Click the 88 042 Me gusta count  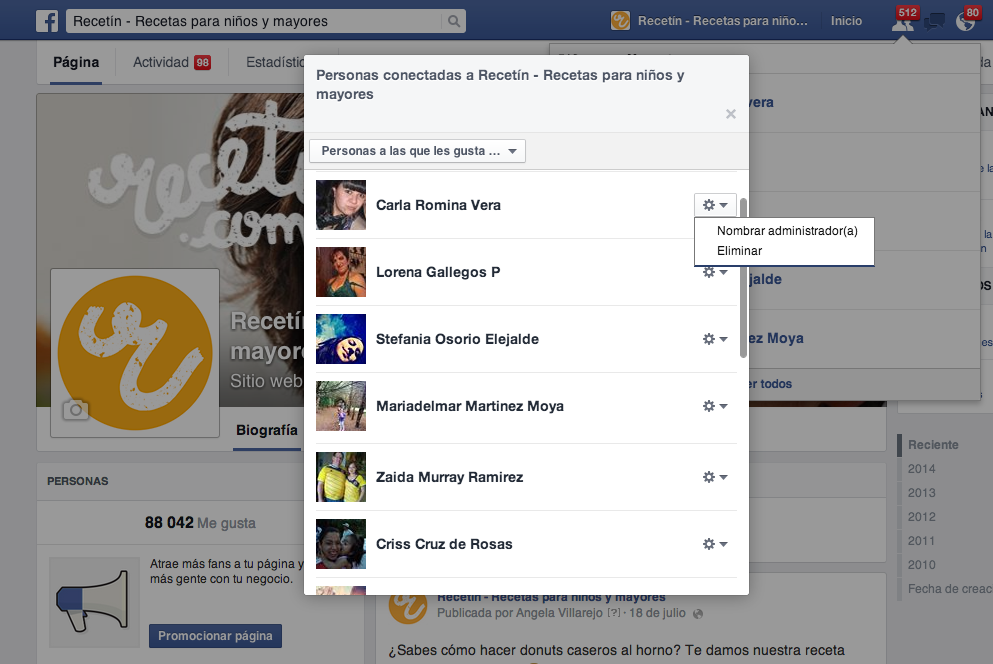[200, 523]
